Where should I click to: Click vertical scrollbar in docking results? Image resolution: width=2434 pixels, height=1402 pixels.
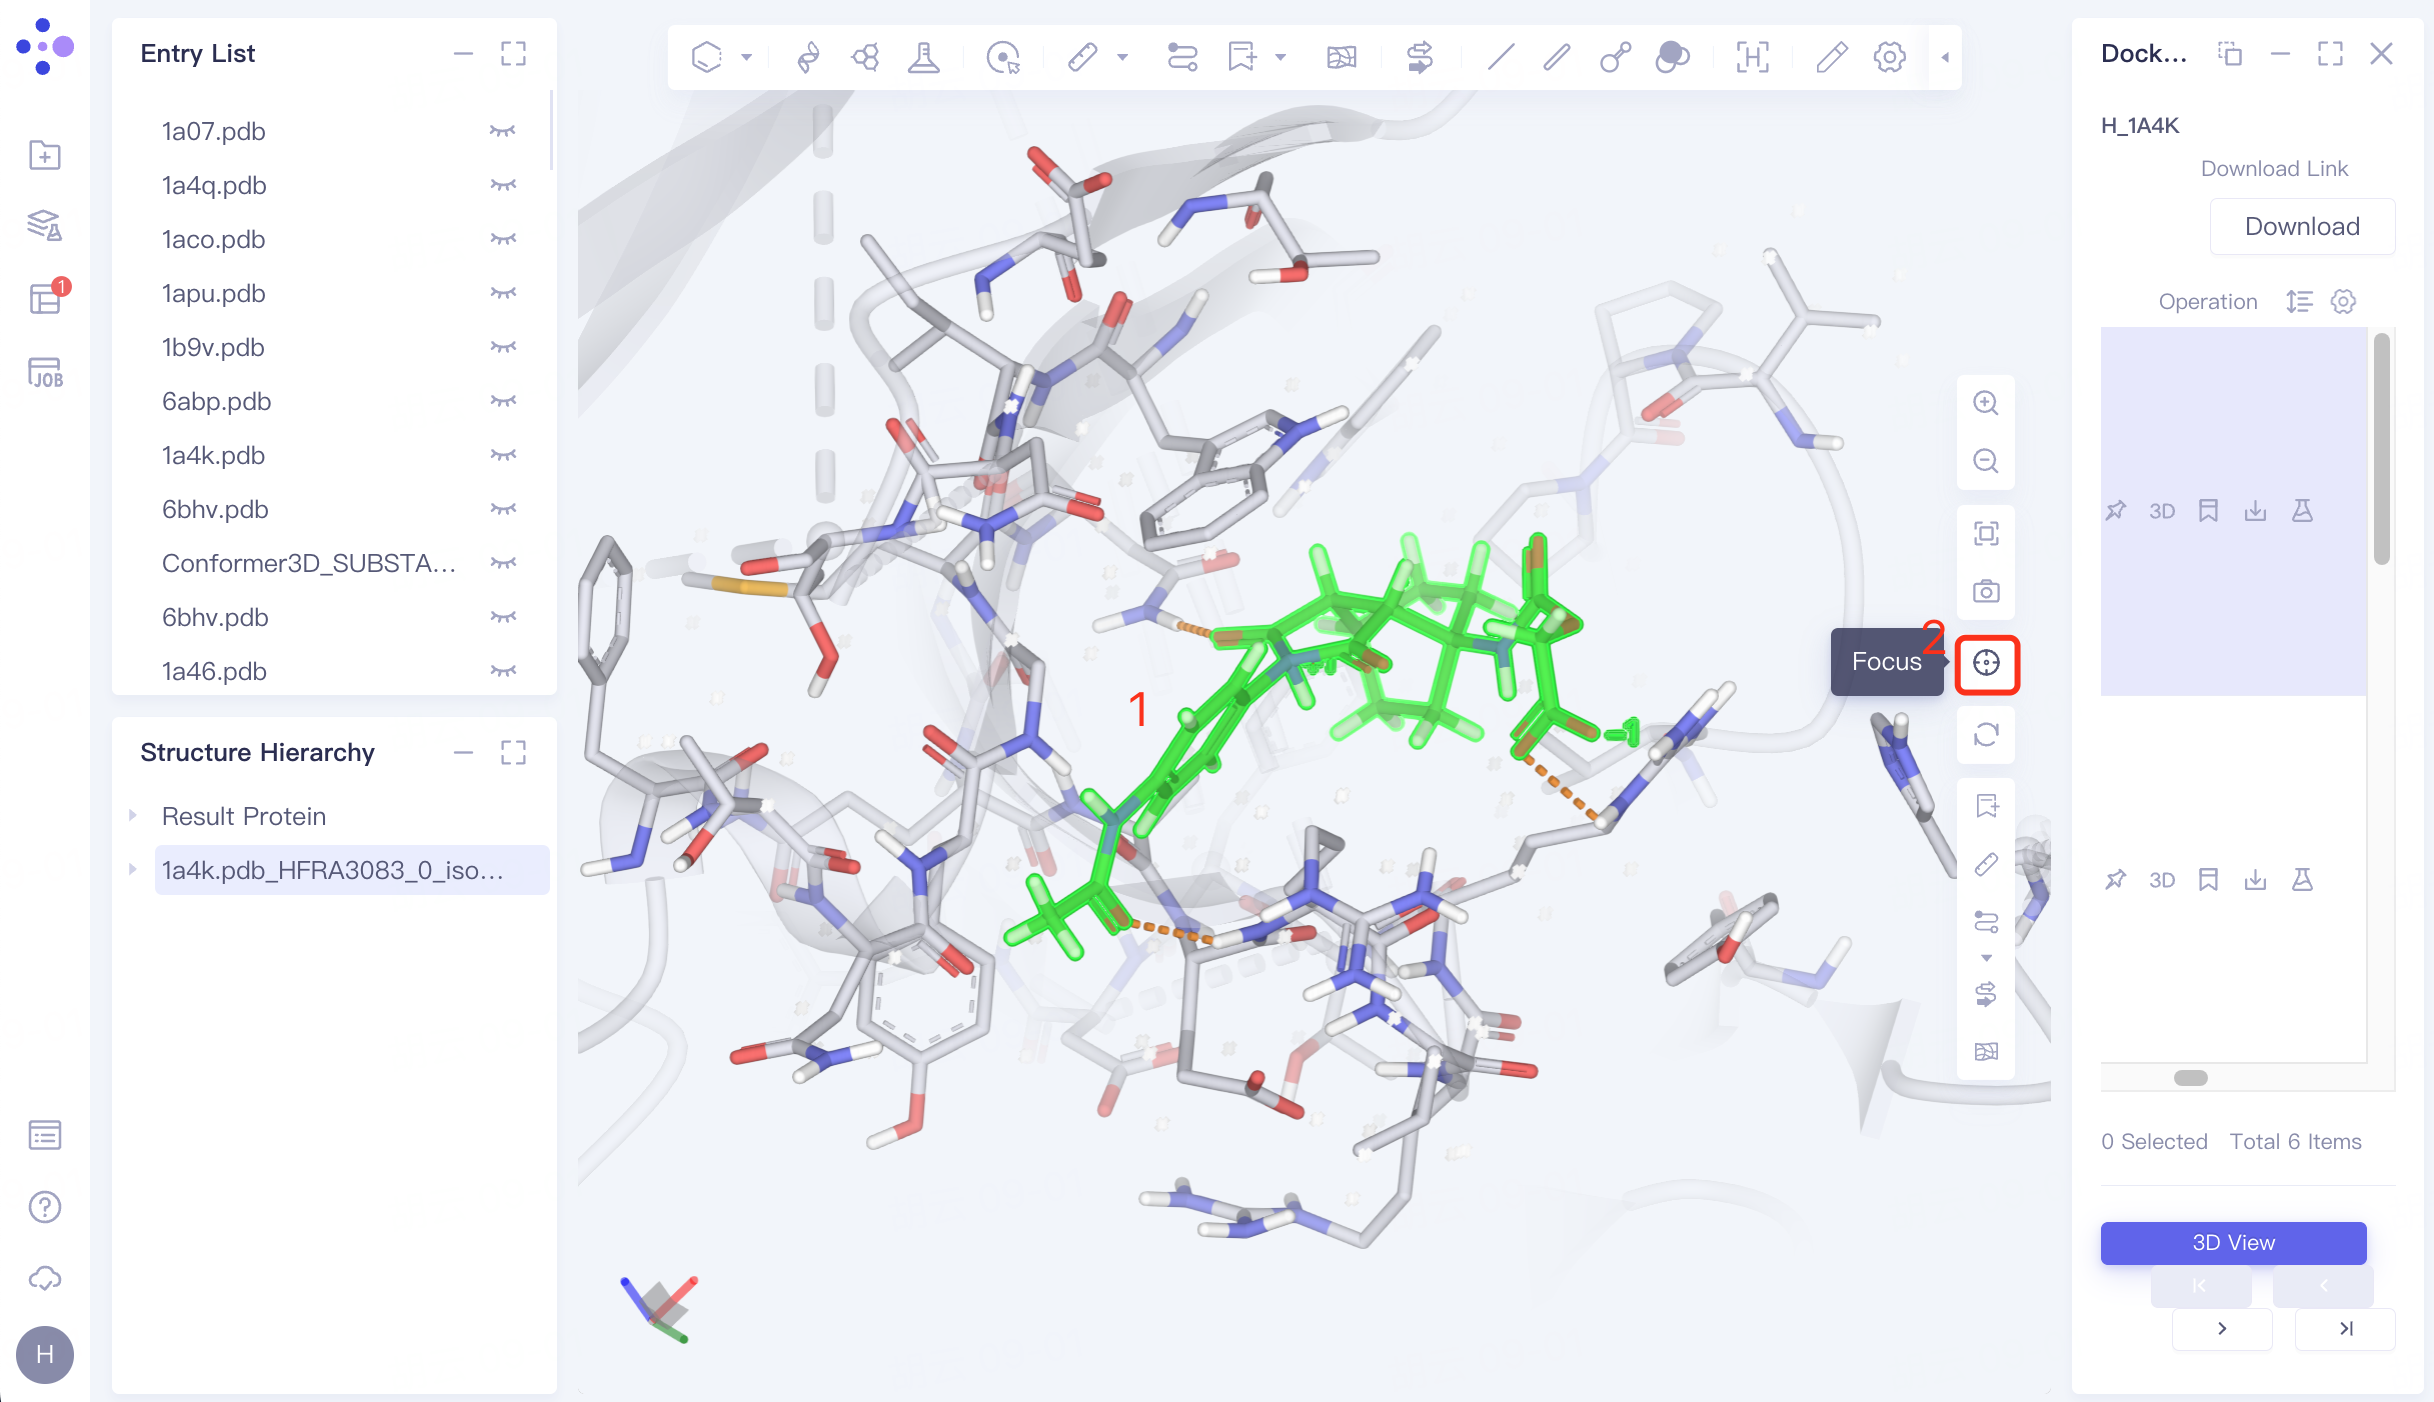tap(2381, 450)
